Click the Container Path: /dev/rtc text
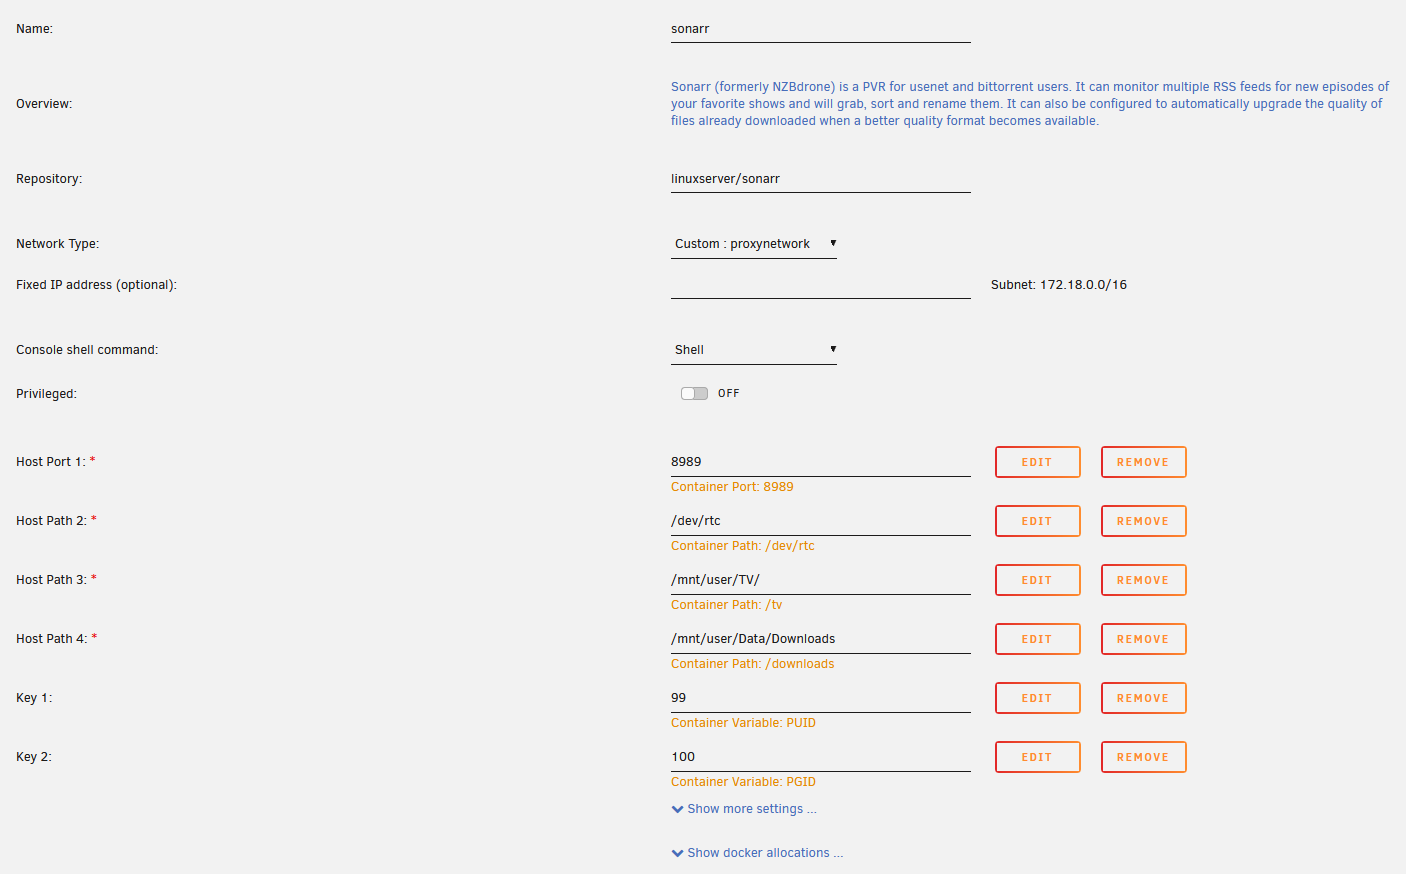This screenshot has width=1406, height=874. (x=743, y=546)
